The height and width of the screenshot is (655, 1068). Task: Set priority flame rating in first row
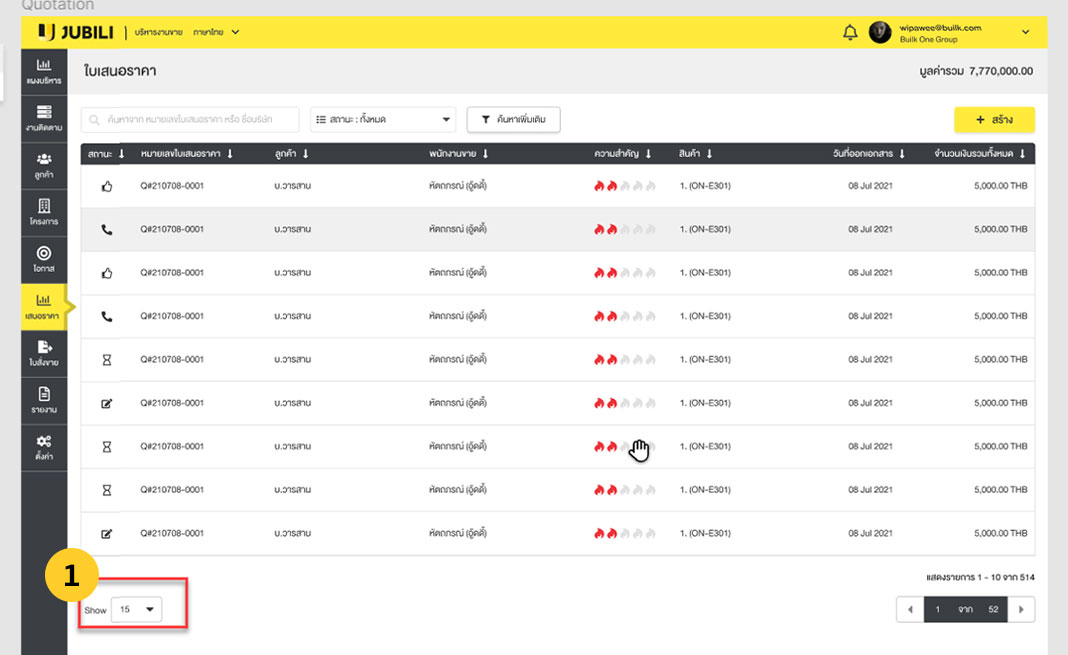[625, 186]
